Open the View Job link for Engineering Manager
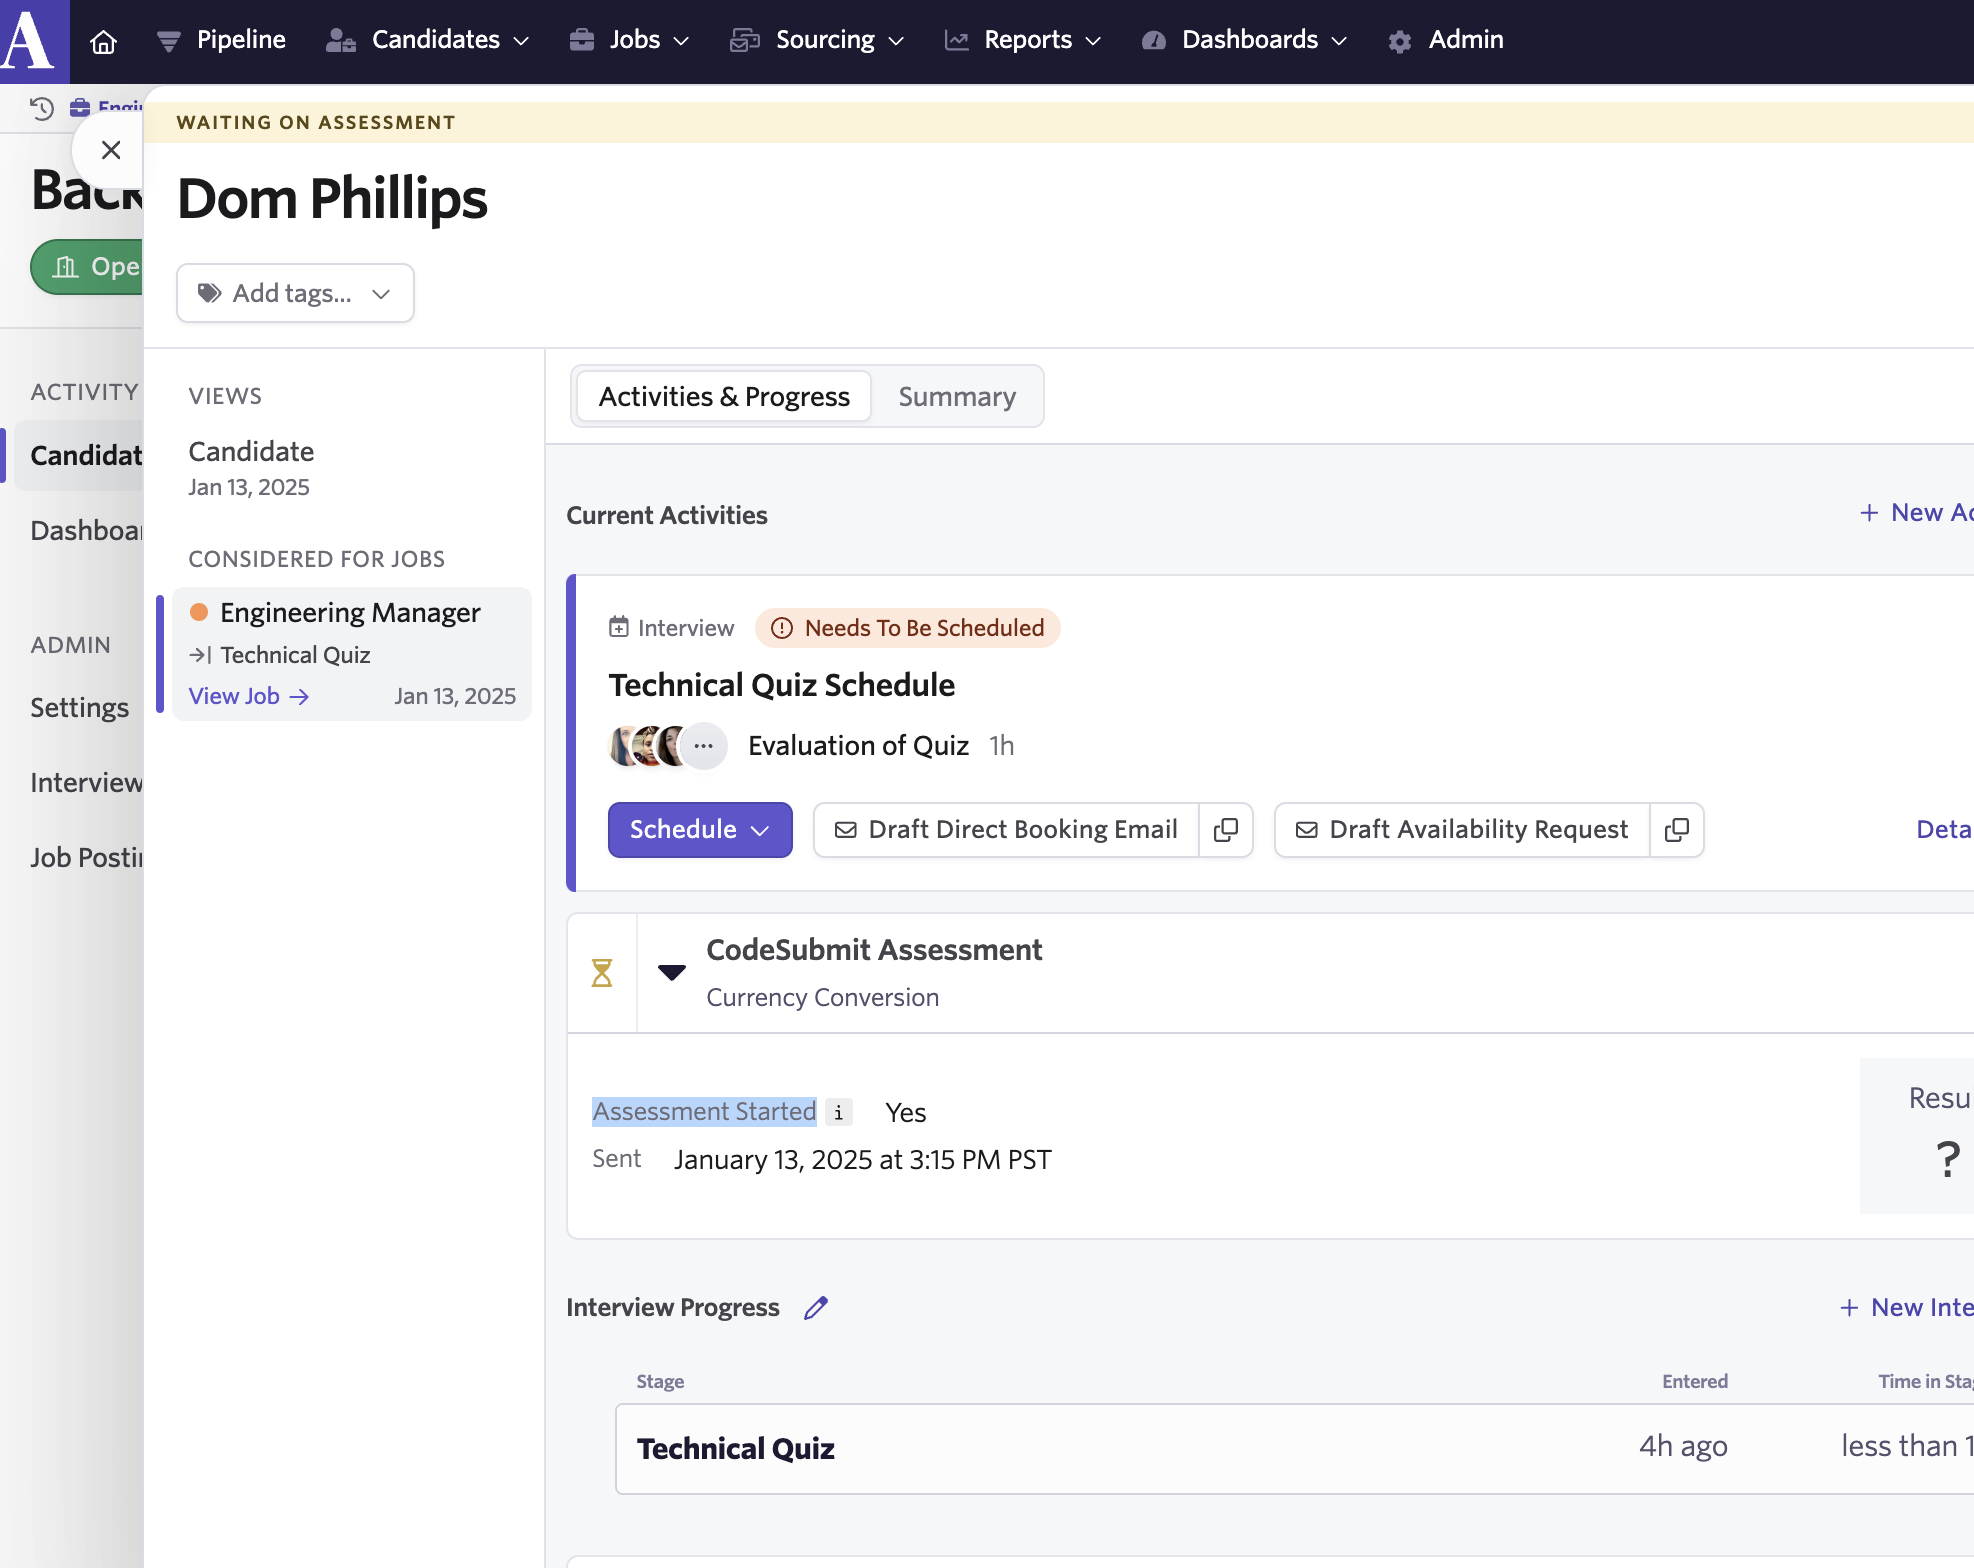 click(248, 695)
